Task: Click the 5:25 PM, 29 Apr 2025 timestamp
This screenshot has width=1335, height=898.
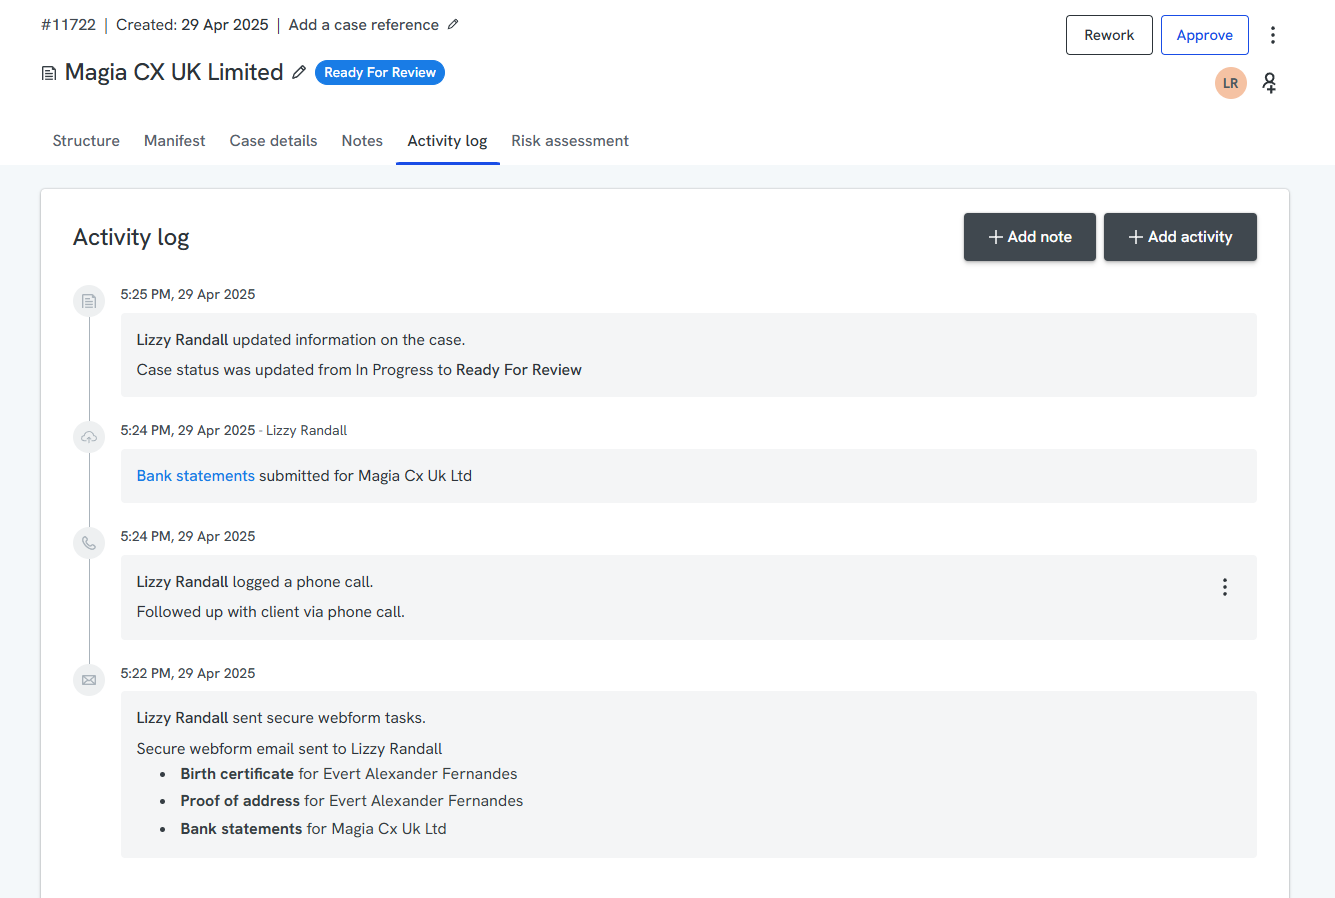Action: [x=188, y=294]
